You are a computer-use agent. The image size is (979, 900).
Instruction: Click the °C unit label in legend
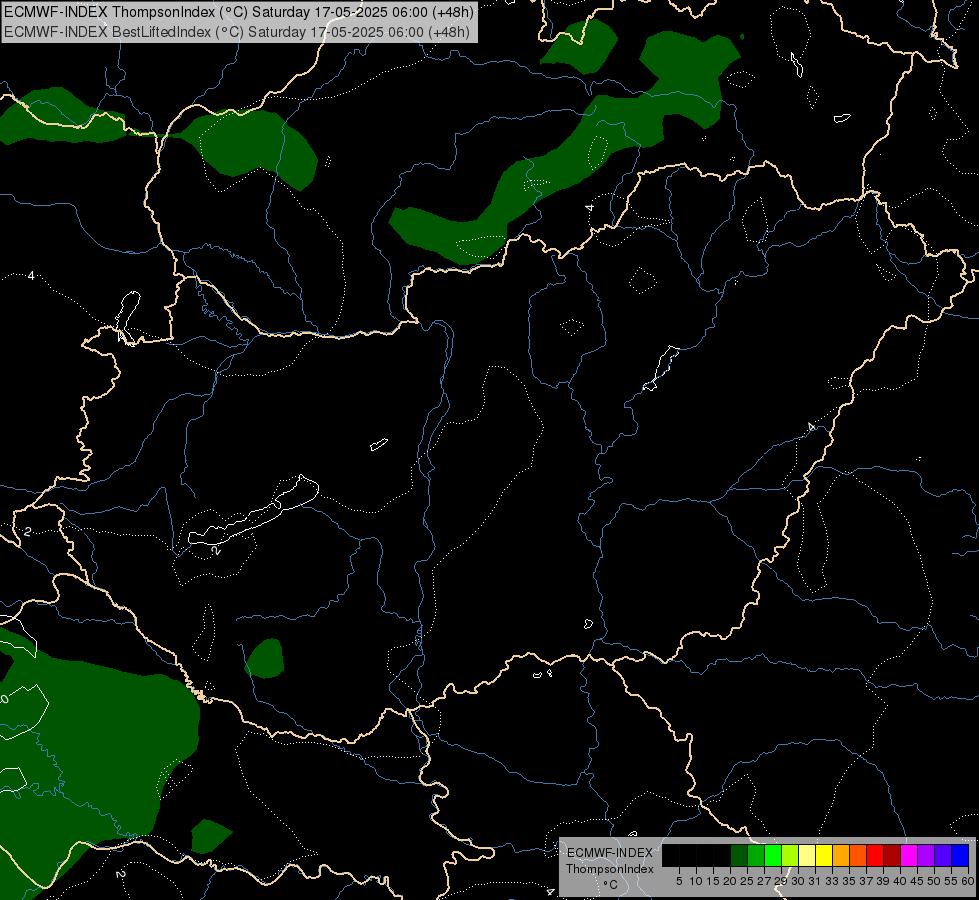coord(610,884)
